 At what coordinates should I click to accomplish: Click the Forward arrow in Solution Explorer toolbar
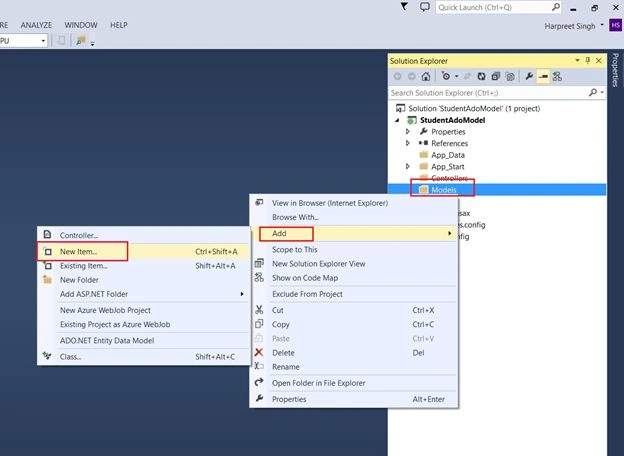411,76
